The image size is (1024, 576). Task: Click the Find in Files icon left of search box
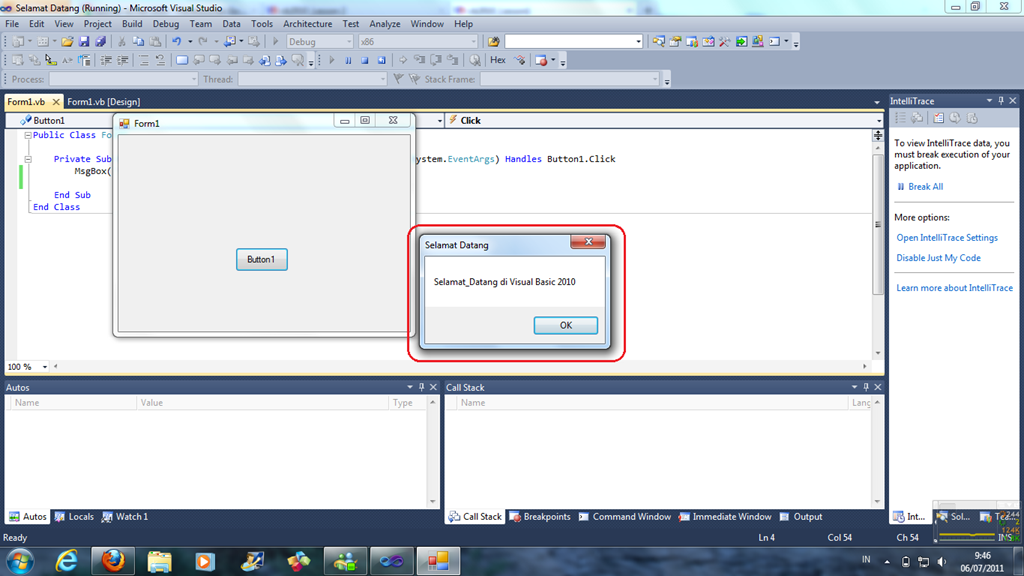(494, 42)
